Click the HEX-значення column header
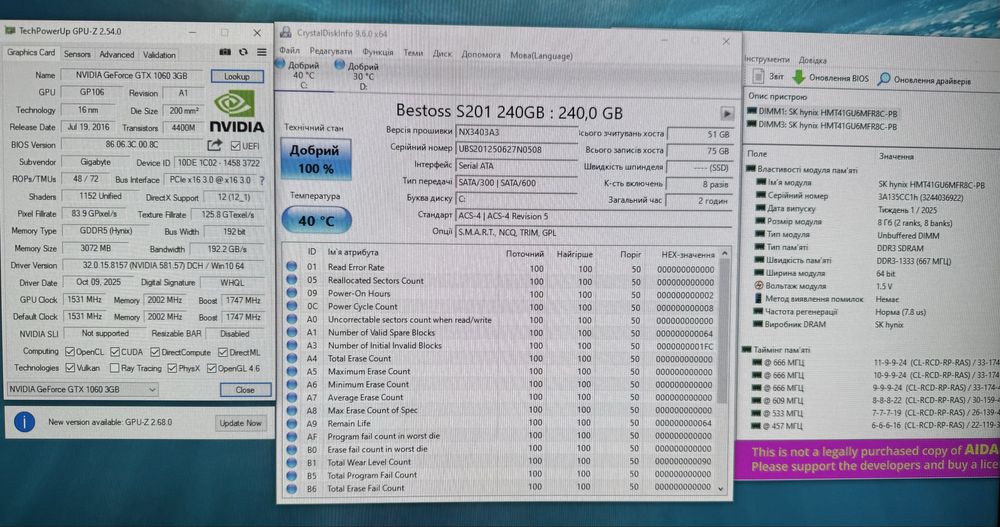Screen dimensions: 1000x527 pos(688,255)
